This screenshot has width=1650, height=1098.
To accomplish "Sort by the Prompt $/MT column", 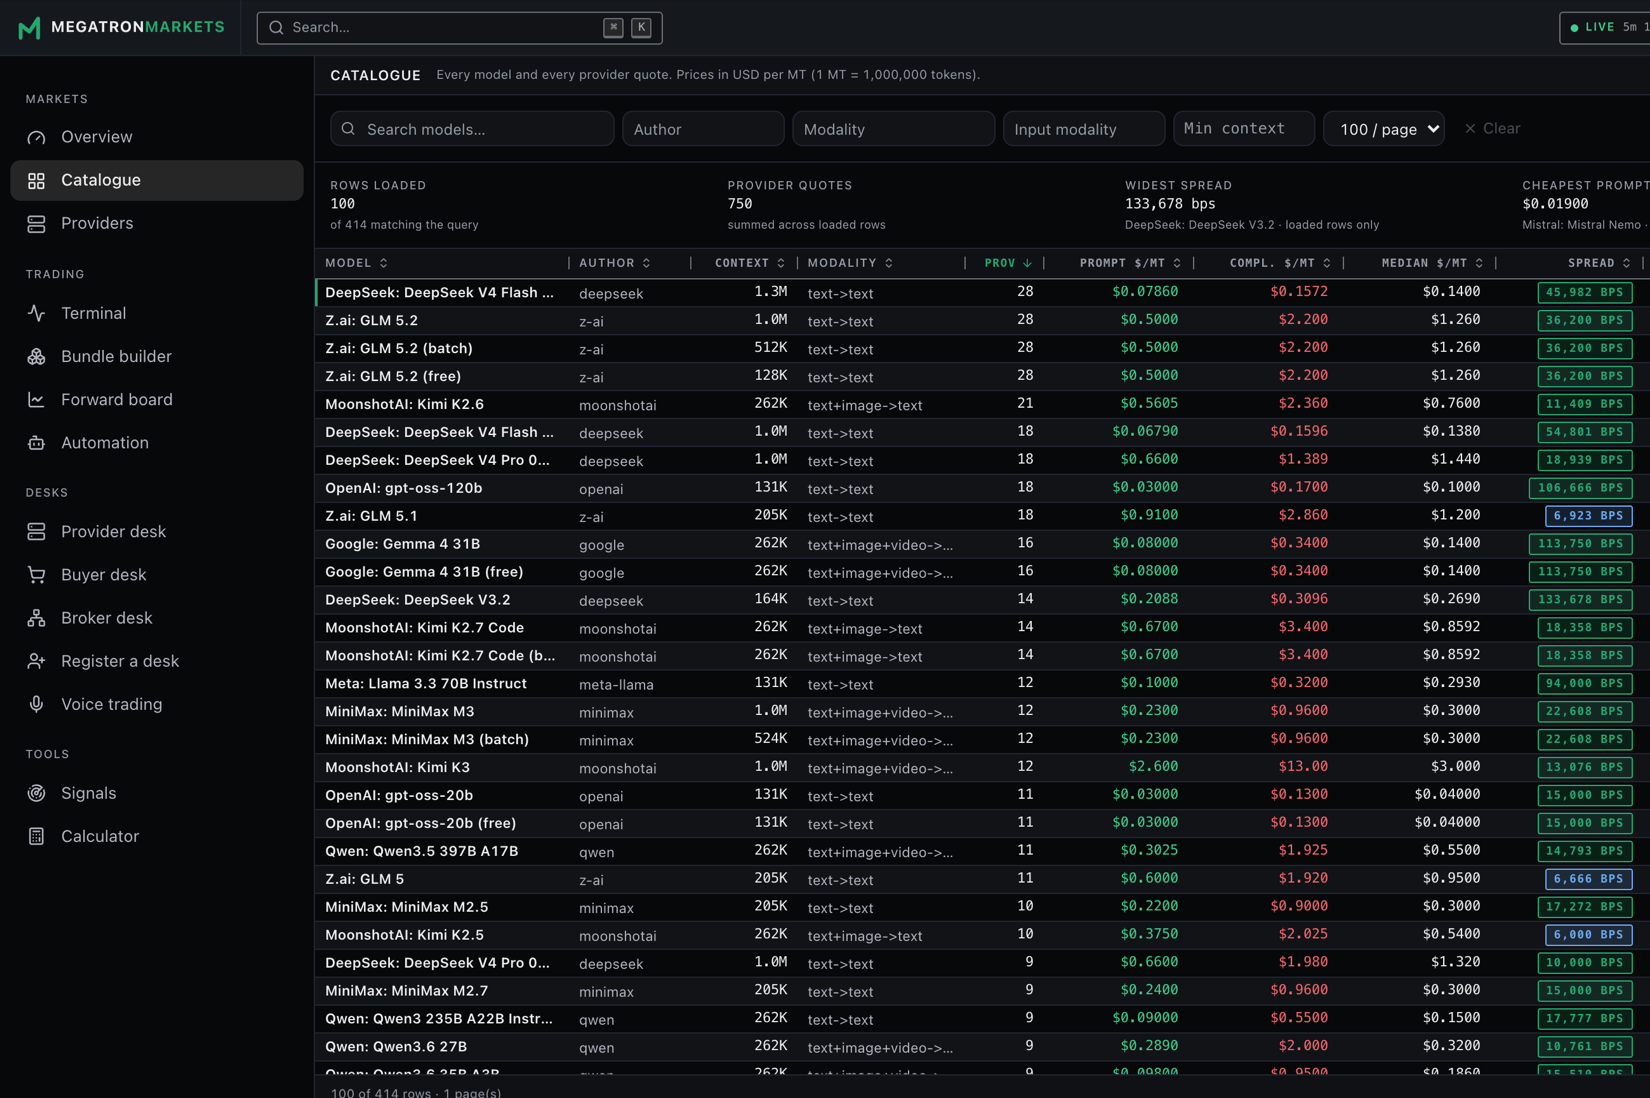I will pos(1130,263).
